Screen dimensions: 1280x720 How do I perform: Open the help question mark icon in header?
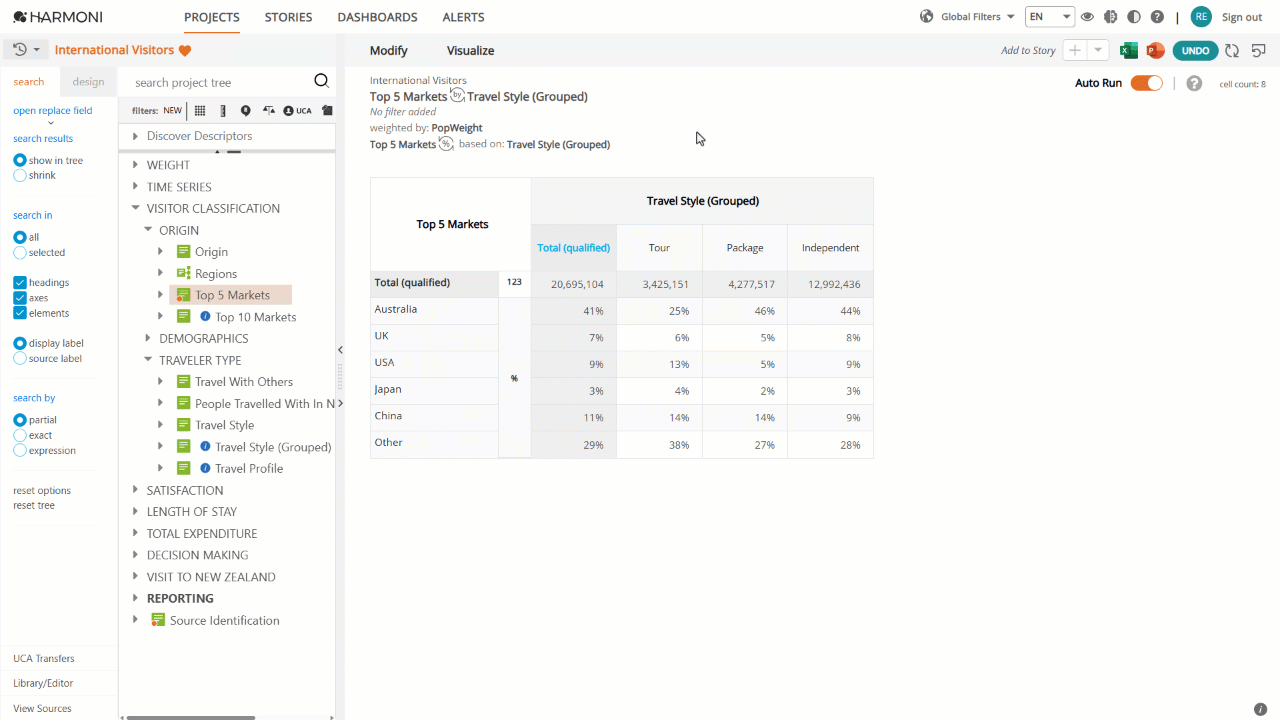[1157, 17]
